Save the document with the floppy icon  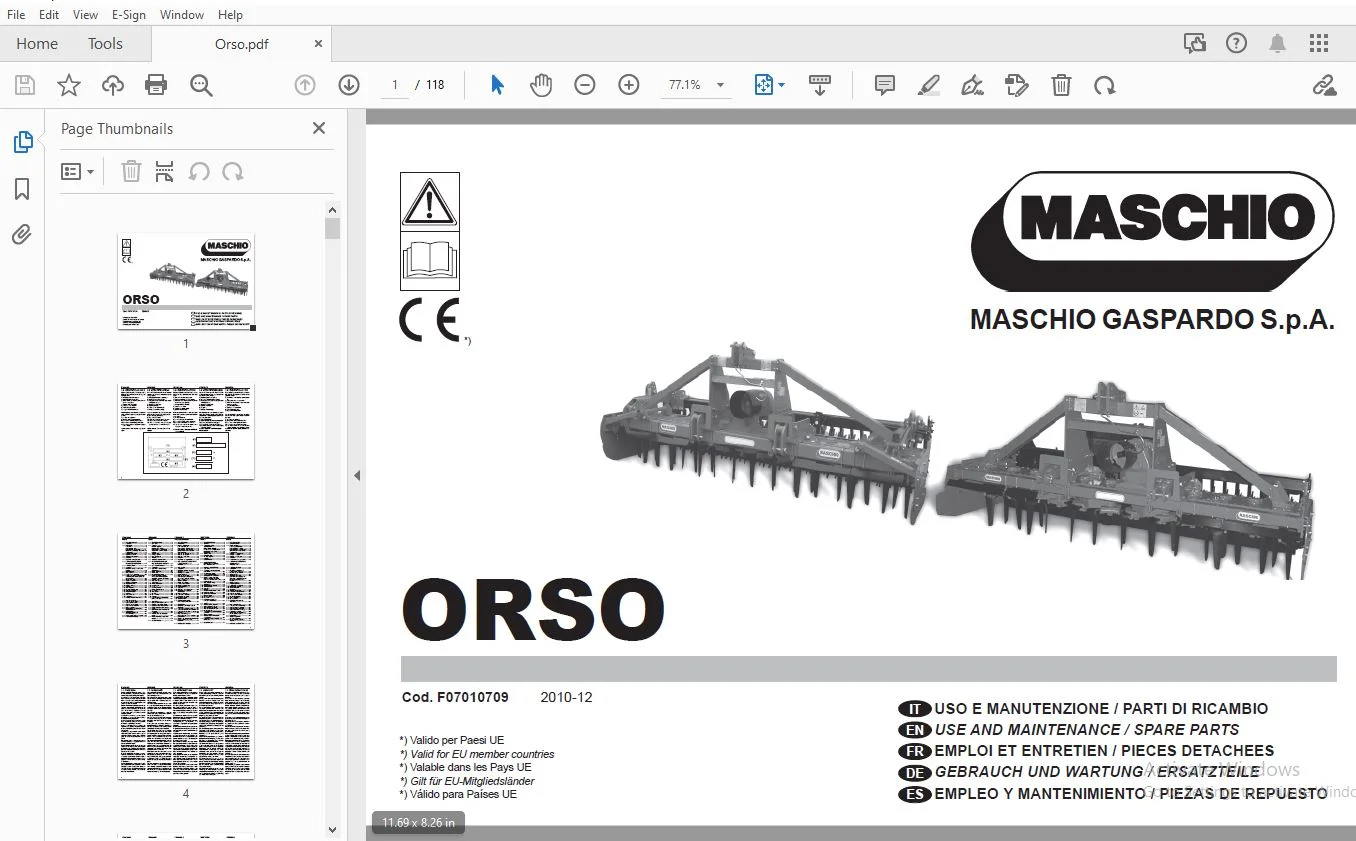pos(25,86)
